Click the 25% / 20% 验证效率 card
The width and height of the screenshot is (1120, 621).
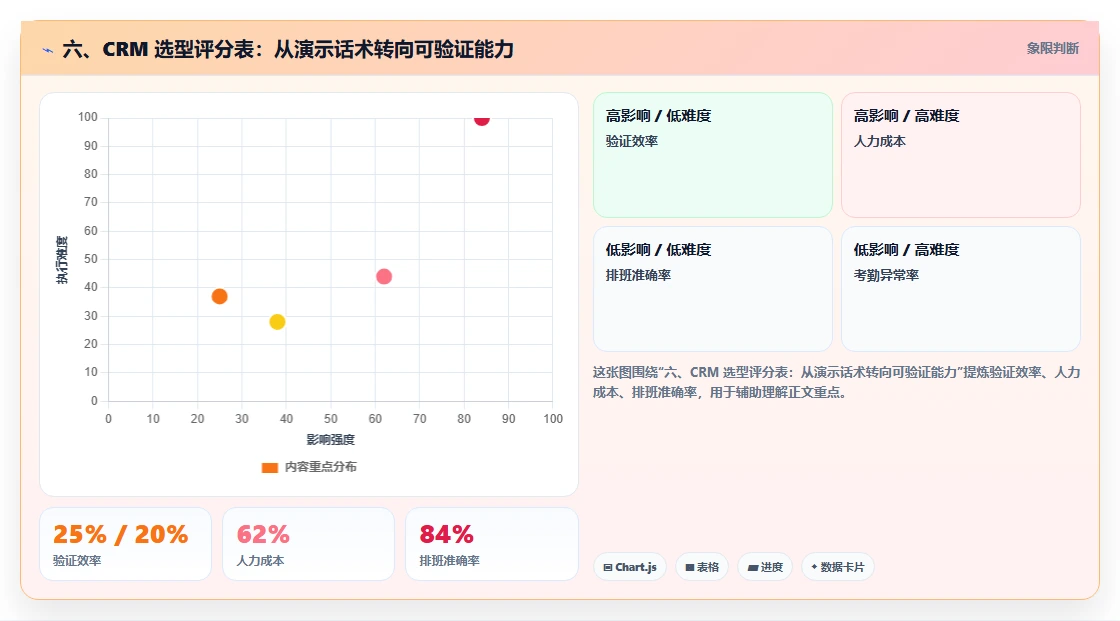click(125, 544)
